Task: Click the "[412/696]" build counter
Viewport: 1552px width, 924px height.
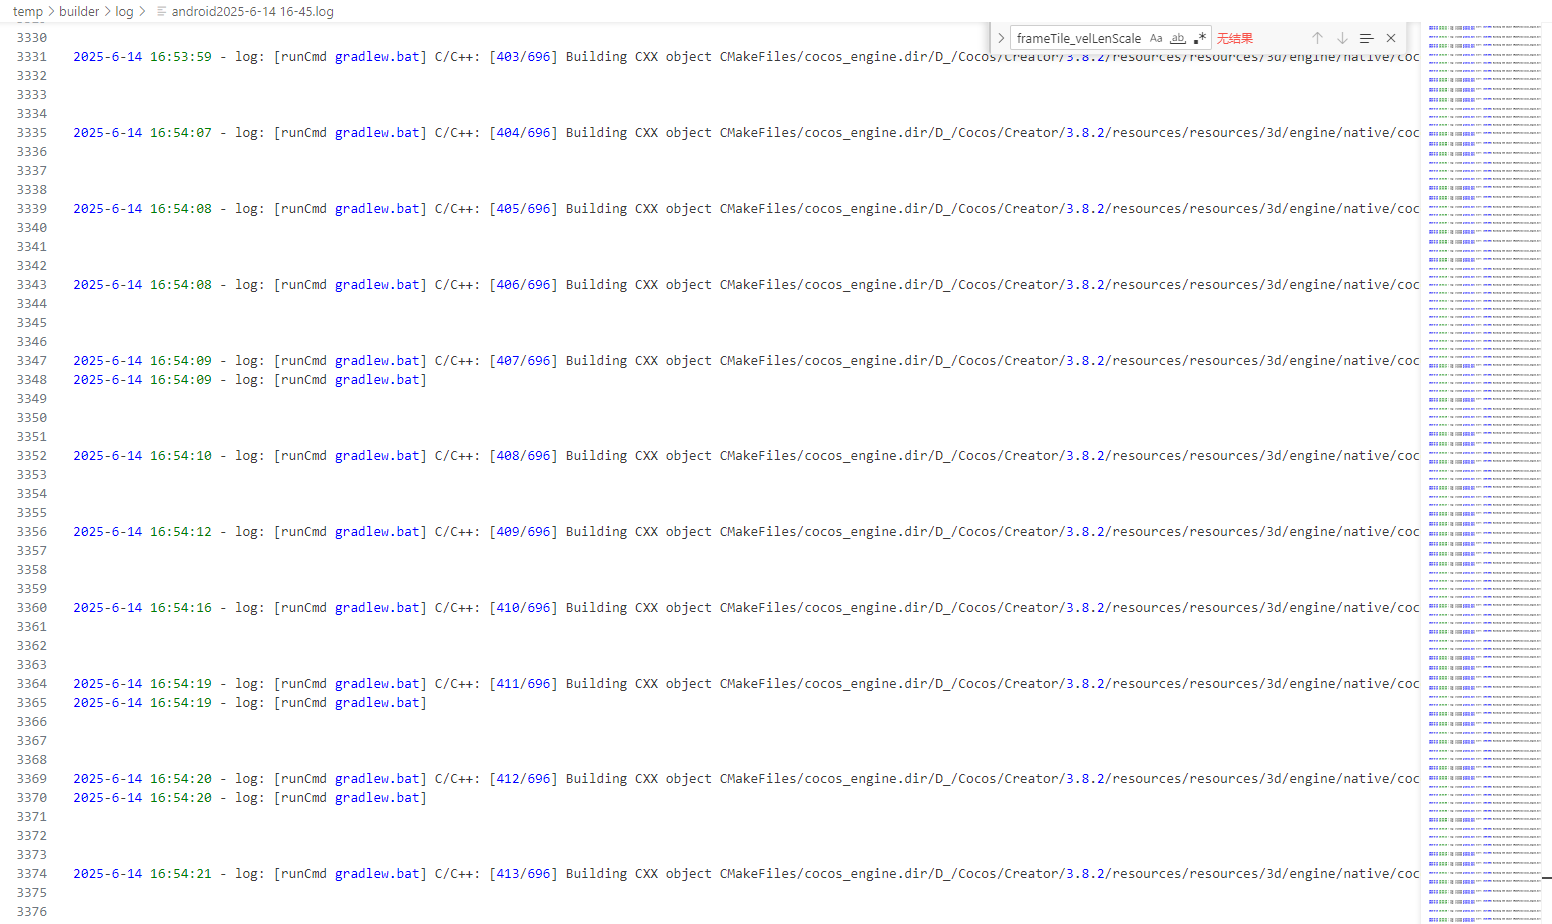Action: click(x=524, y=779)
